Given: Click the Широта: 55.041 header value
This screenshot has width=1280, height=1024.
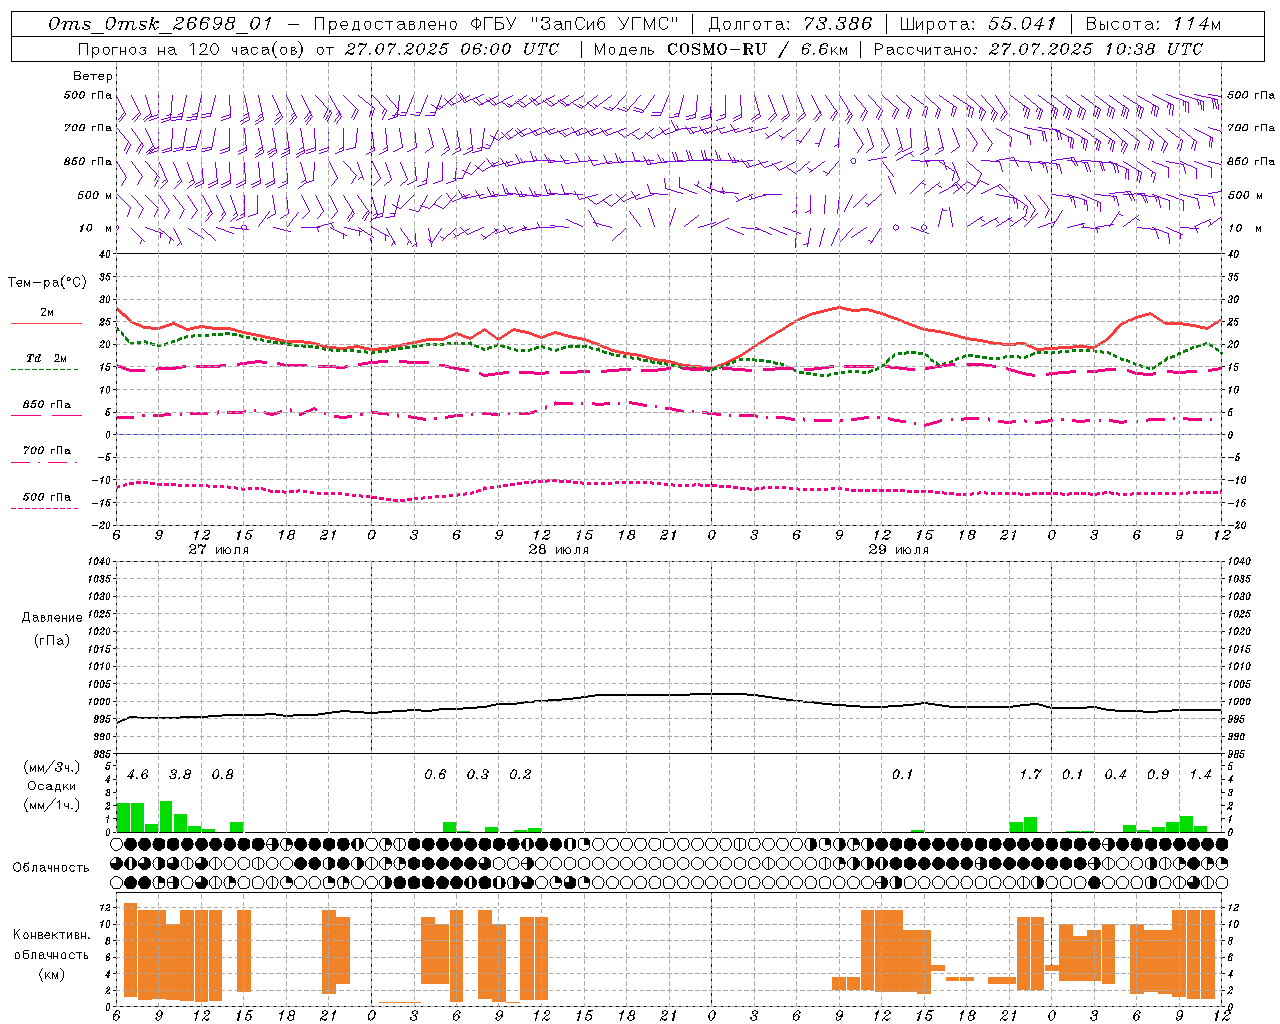Looking at the screenshot, I should (978, 24).
